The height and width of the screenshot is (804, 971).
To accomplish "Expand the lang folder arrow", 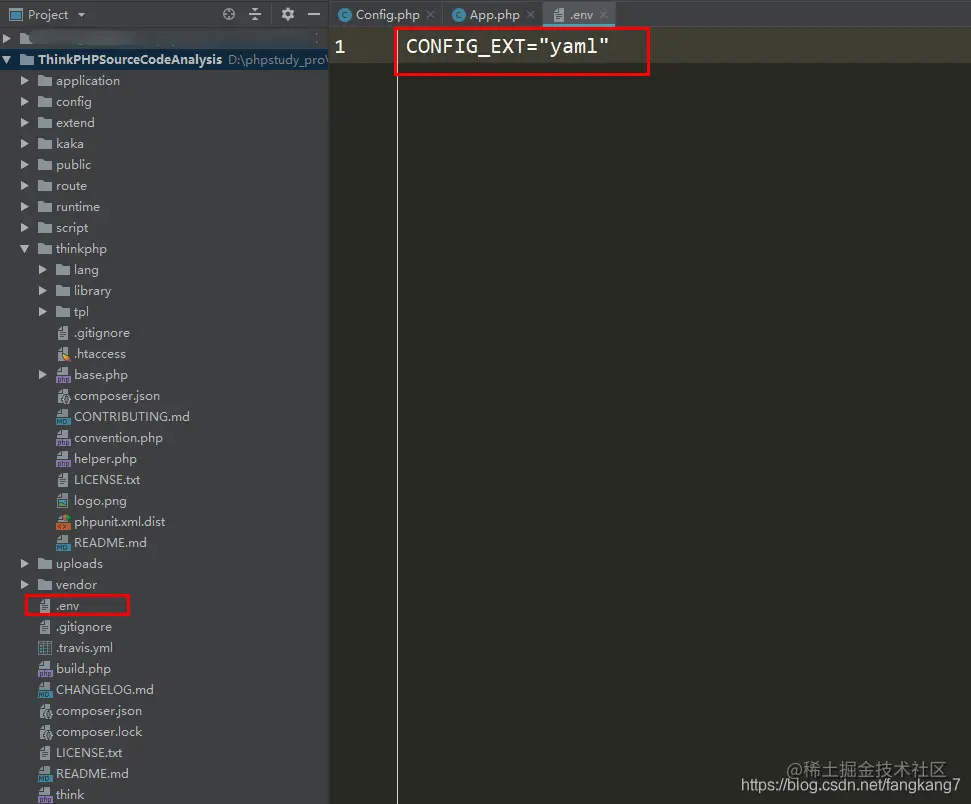I will (x=43, y=270).
